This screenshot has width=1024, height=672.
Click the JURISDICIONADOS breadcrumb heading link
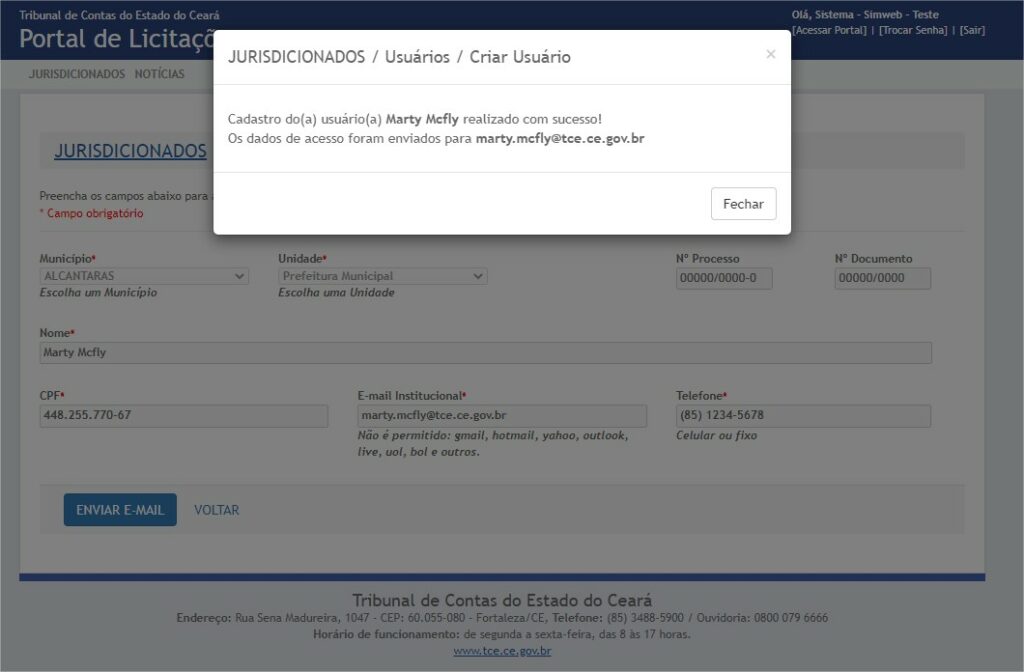pos(130,151)
